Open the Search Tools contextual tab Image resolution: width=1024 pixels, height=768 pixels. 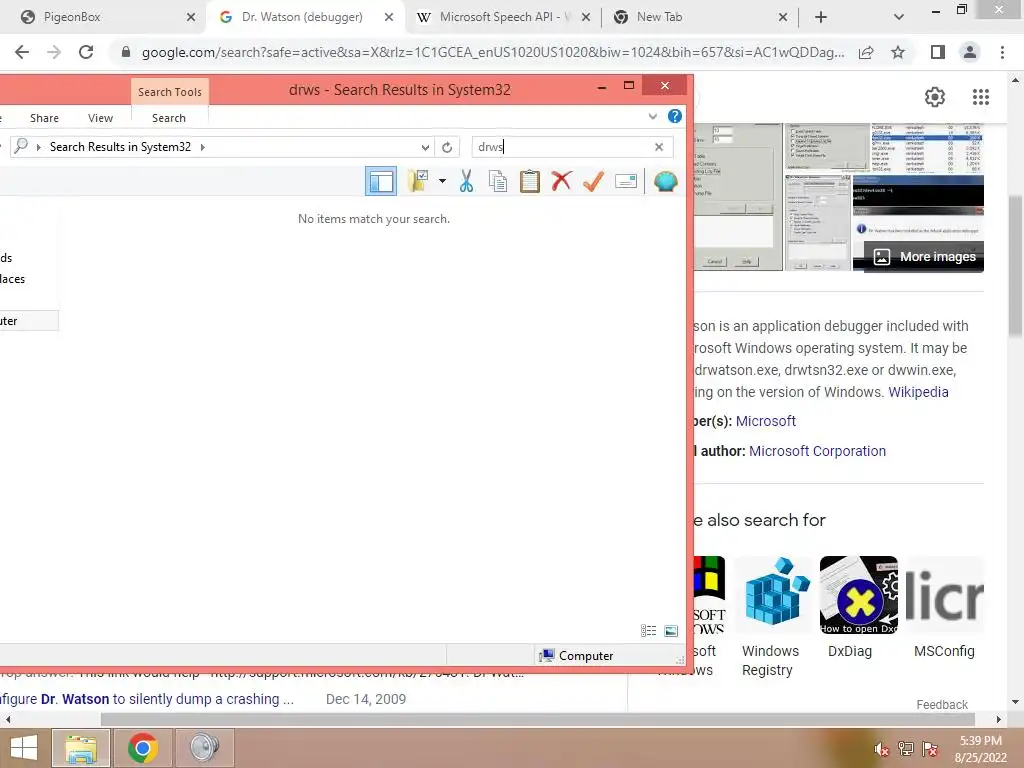point(170,92)
